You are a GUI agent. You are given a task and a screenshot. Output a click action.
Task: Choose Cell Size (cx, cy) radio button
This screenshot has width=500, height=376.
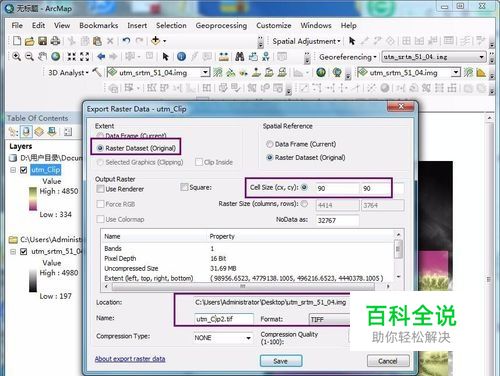click(304, 187)
